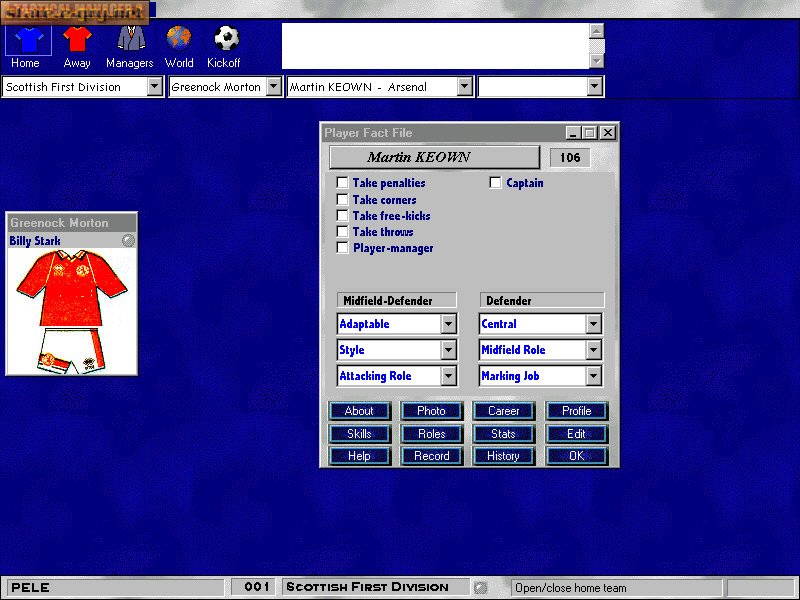View player Skills

360,434
